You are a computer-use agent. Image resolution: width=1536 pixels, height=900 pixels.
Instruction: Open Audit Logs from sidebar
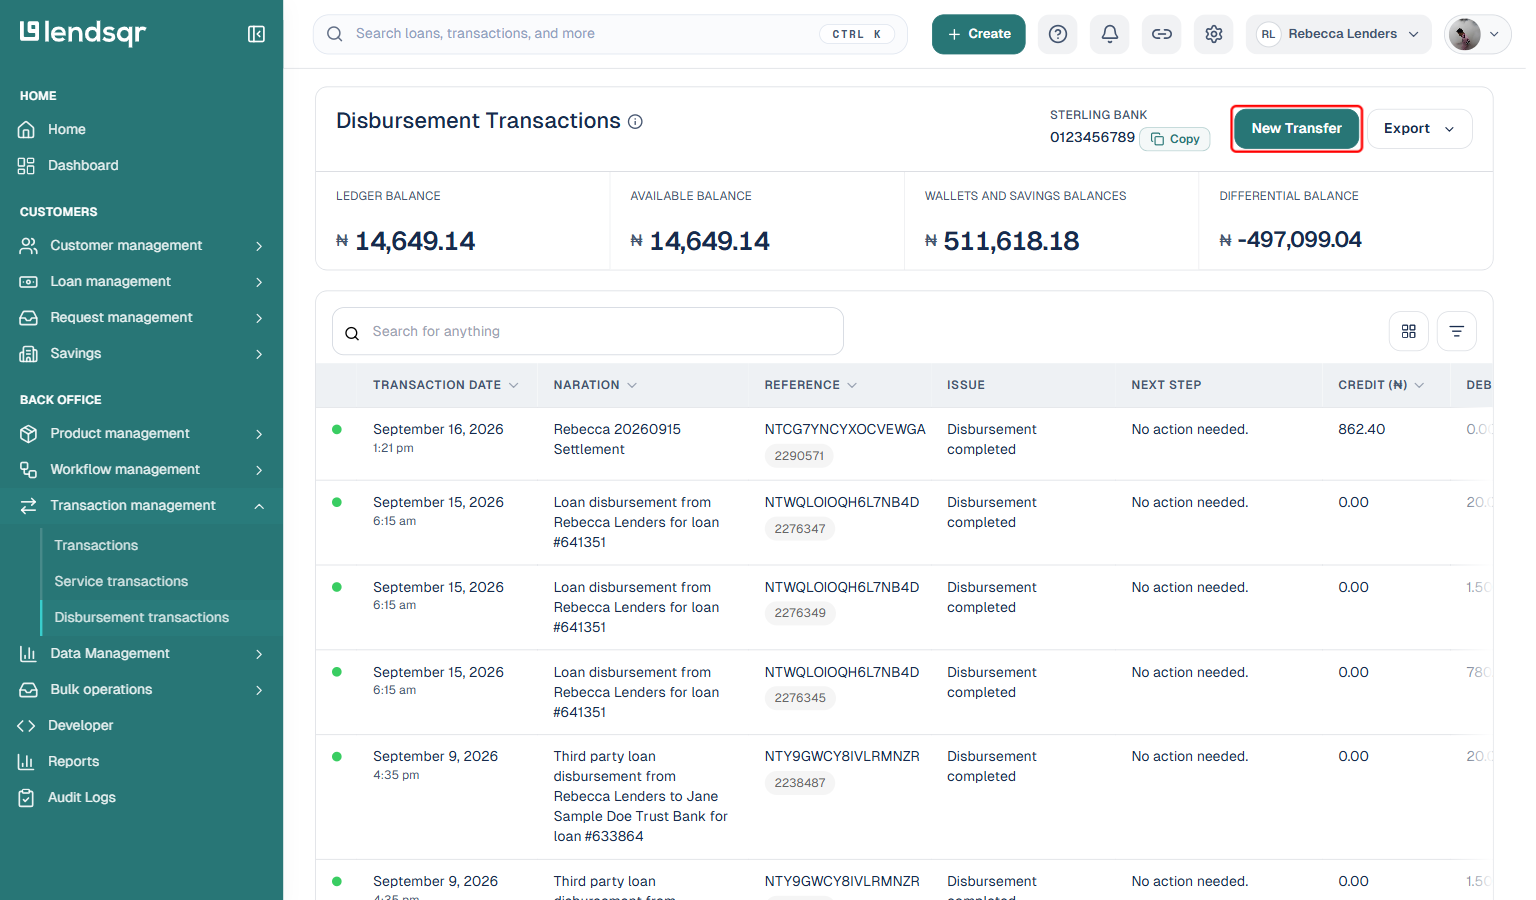[82, 798]
